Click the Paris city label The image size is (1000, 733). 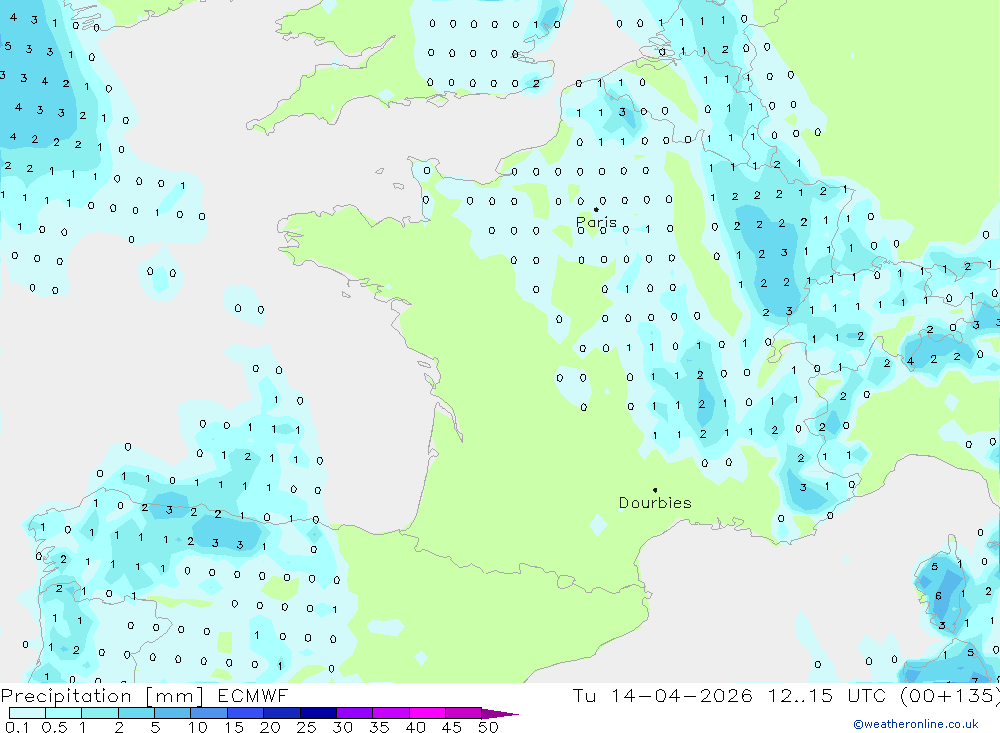(596, 222)
